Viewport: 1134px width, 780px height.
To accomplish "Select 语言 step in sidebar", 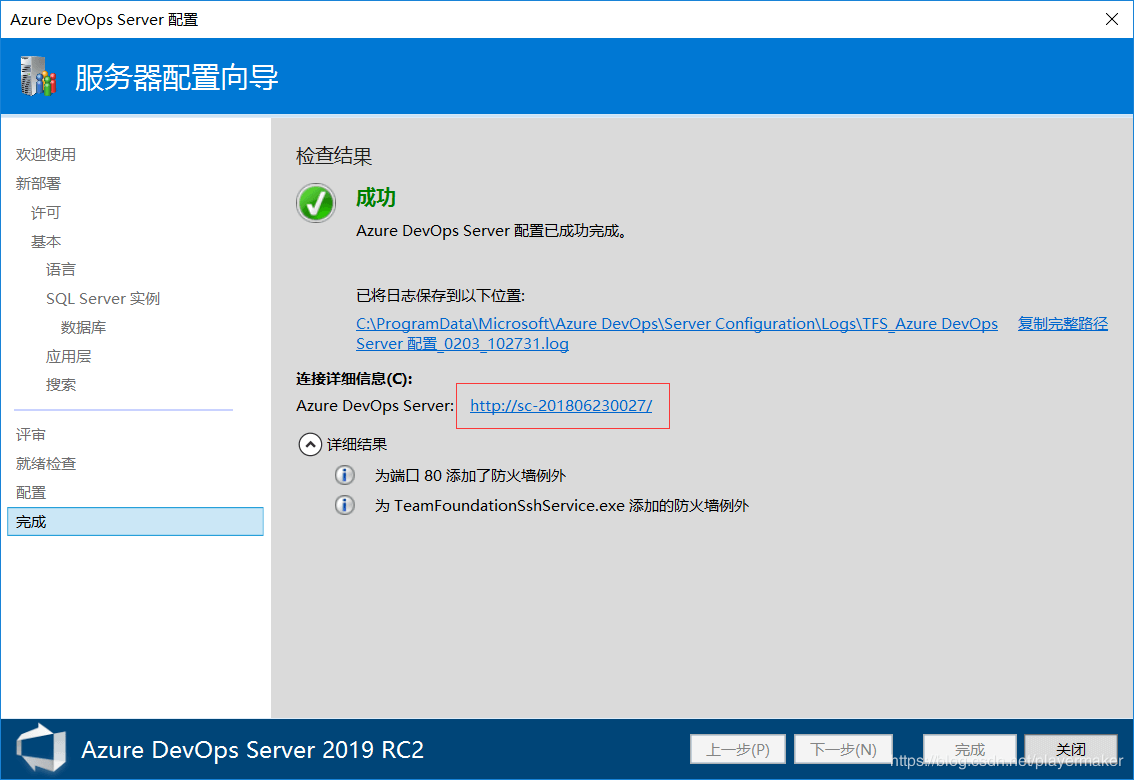I will [x=61, y=270].
